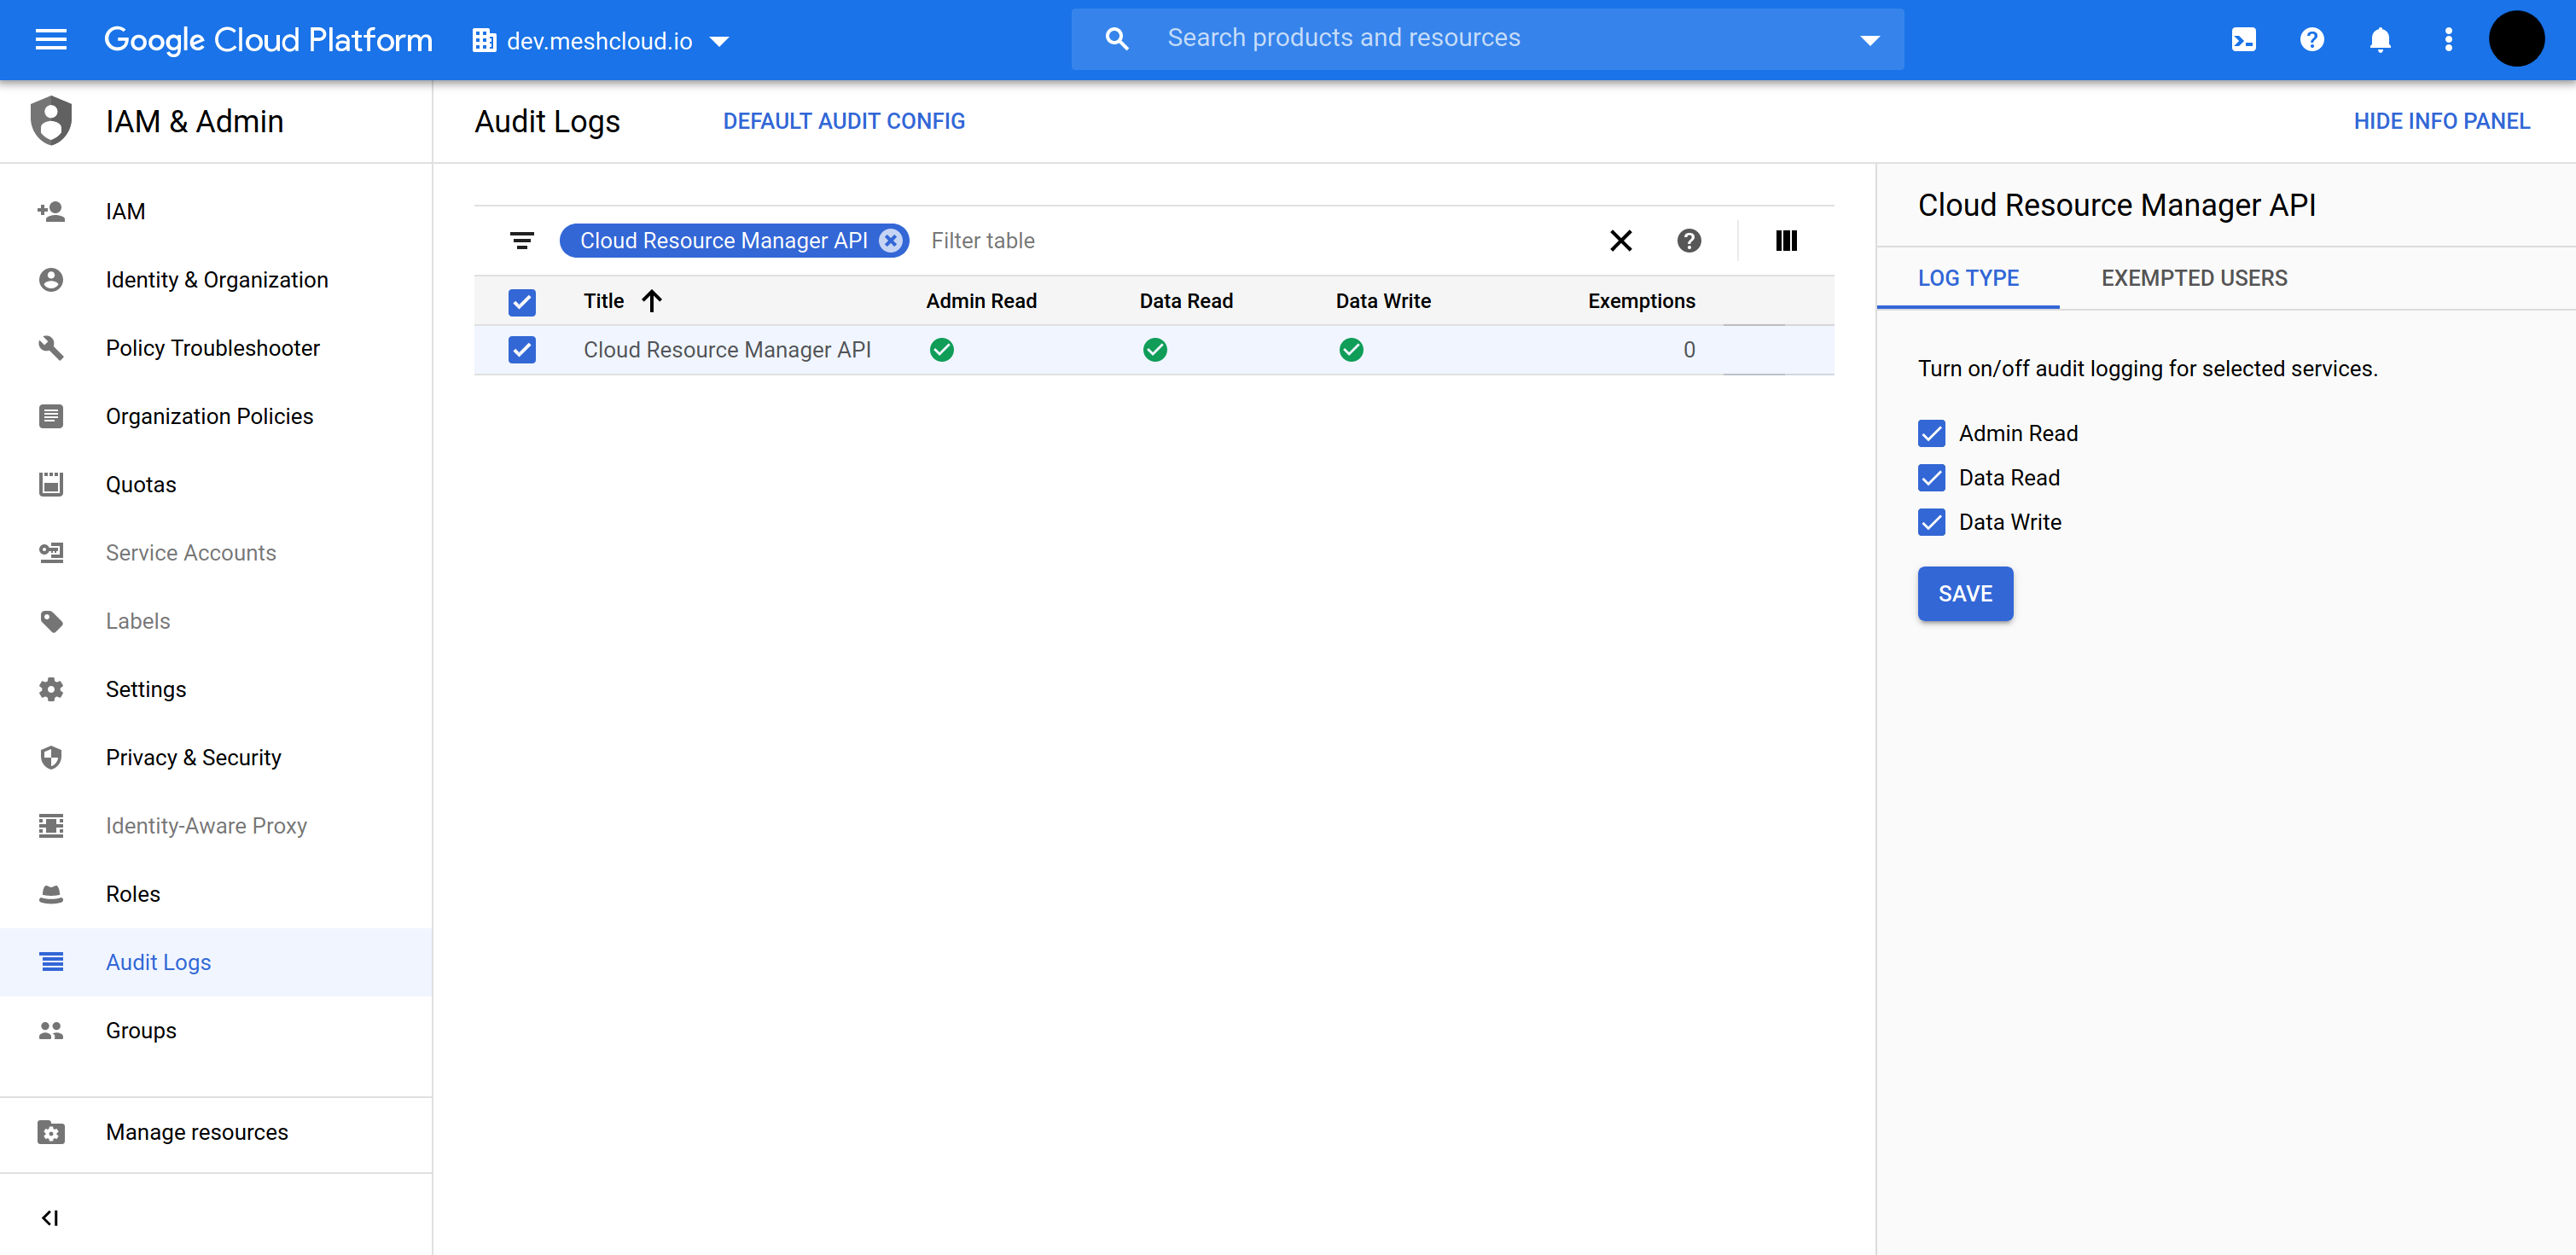2576x1255 pixels.
Task: Toggle the Data Write checkbox in info panel
Action: (x=1931, y=522)
